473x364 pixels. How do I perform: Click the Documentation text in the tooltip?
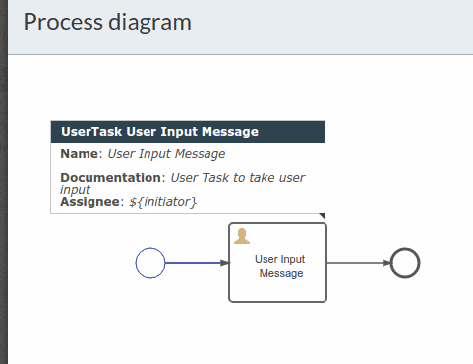point(183,183)
